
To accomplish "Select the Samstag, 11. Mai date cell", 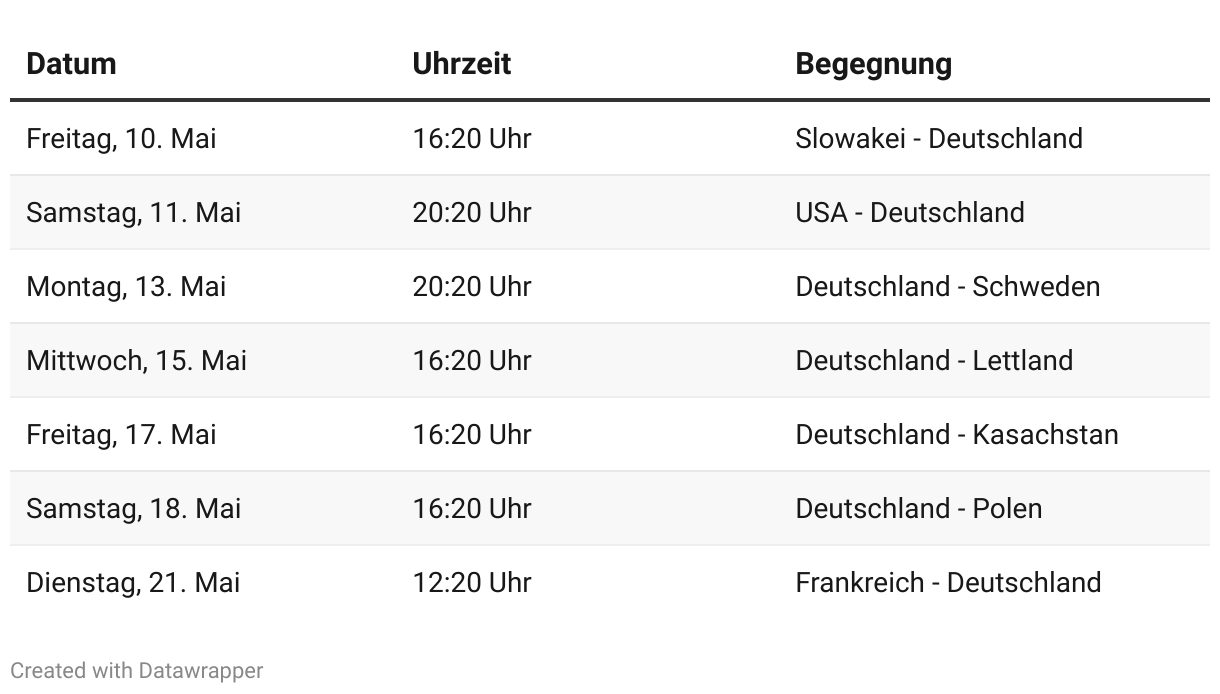I will (x=133, y=212).
